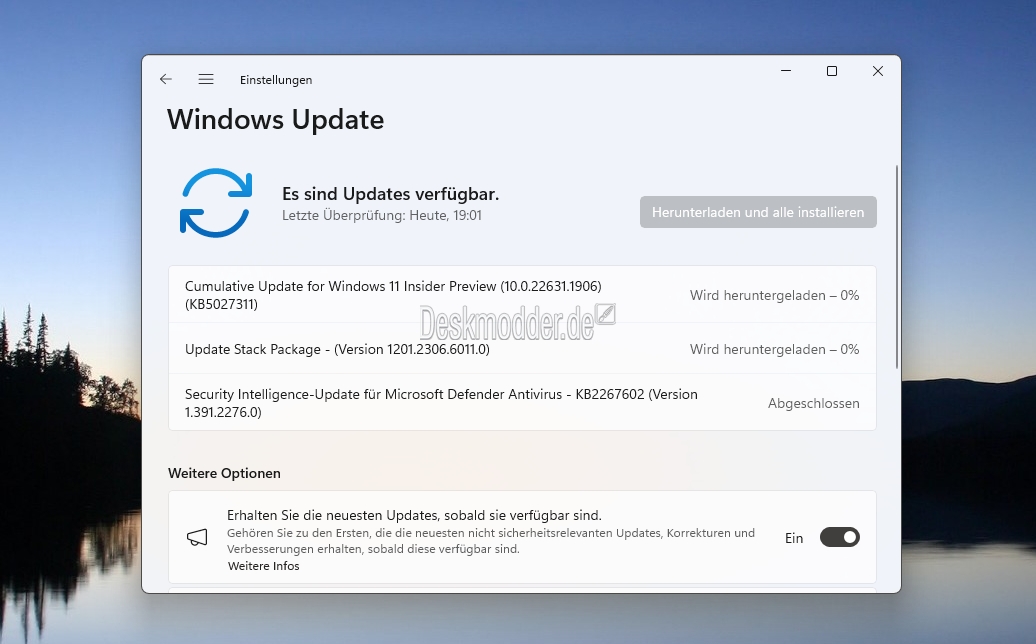Click the 'Es sind Updates verfügbar.' message

click(390, 194)
